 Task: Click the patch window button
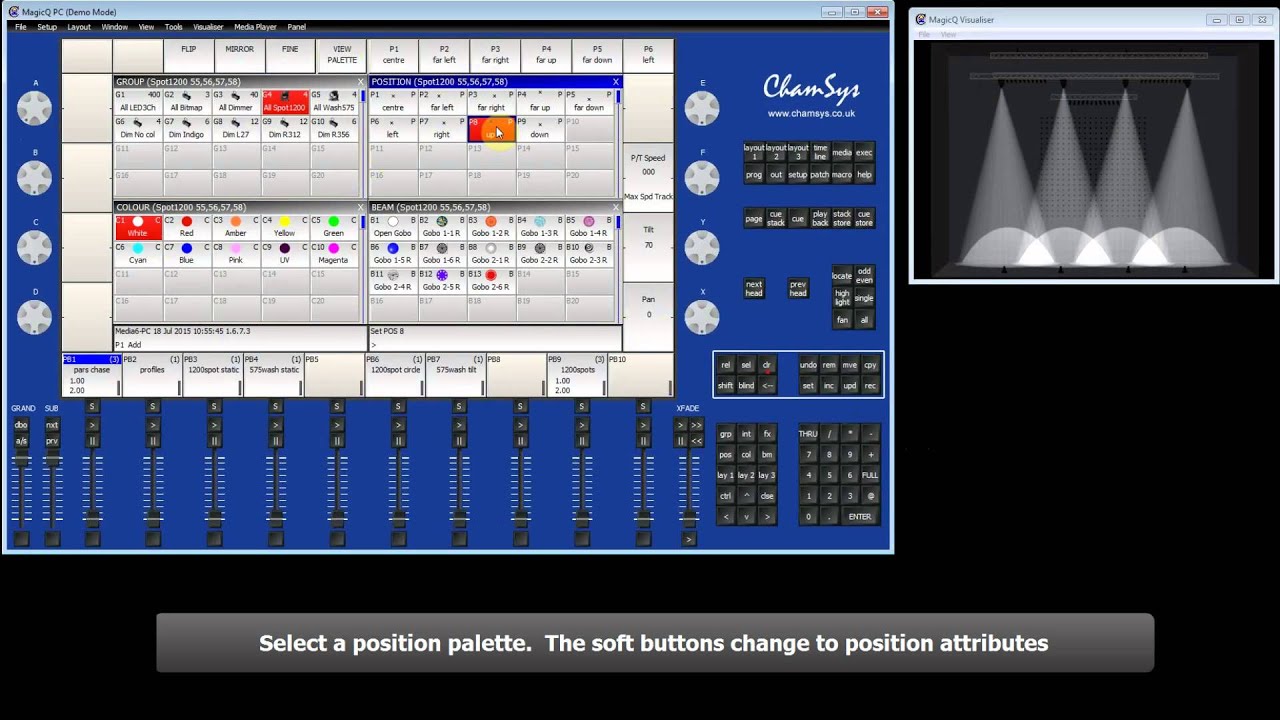(819, 175)
